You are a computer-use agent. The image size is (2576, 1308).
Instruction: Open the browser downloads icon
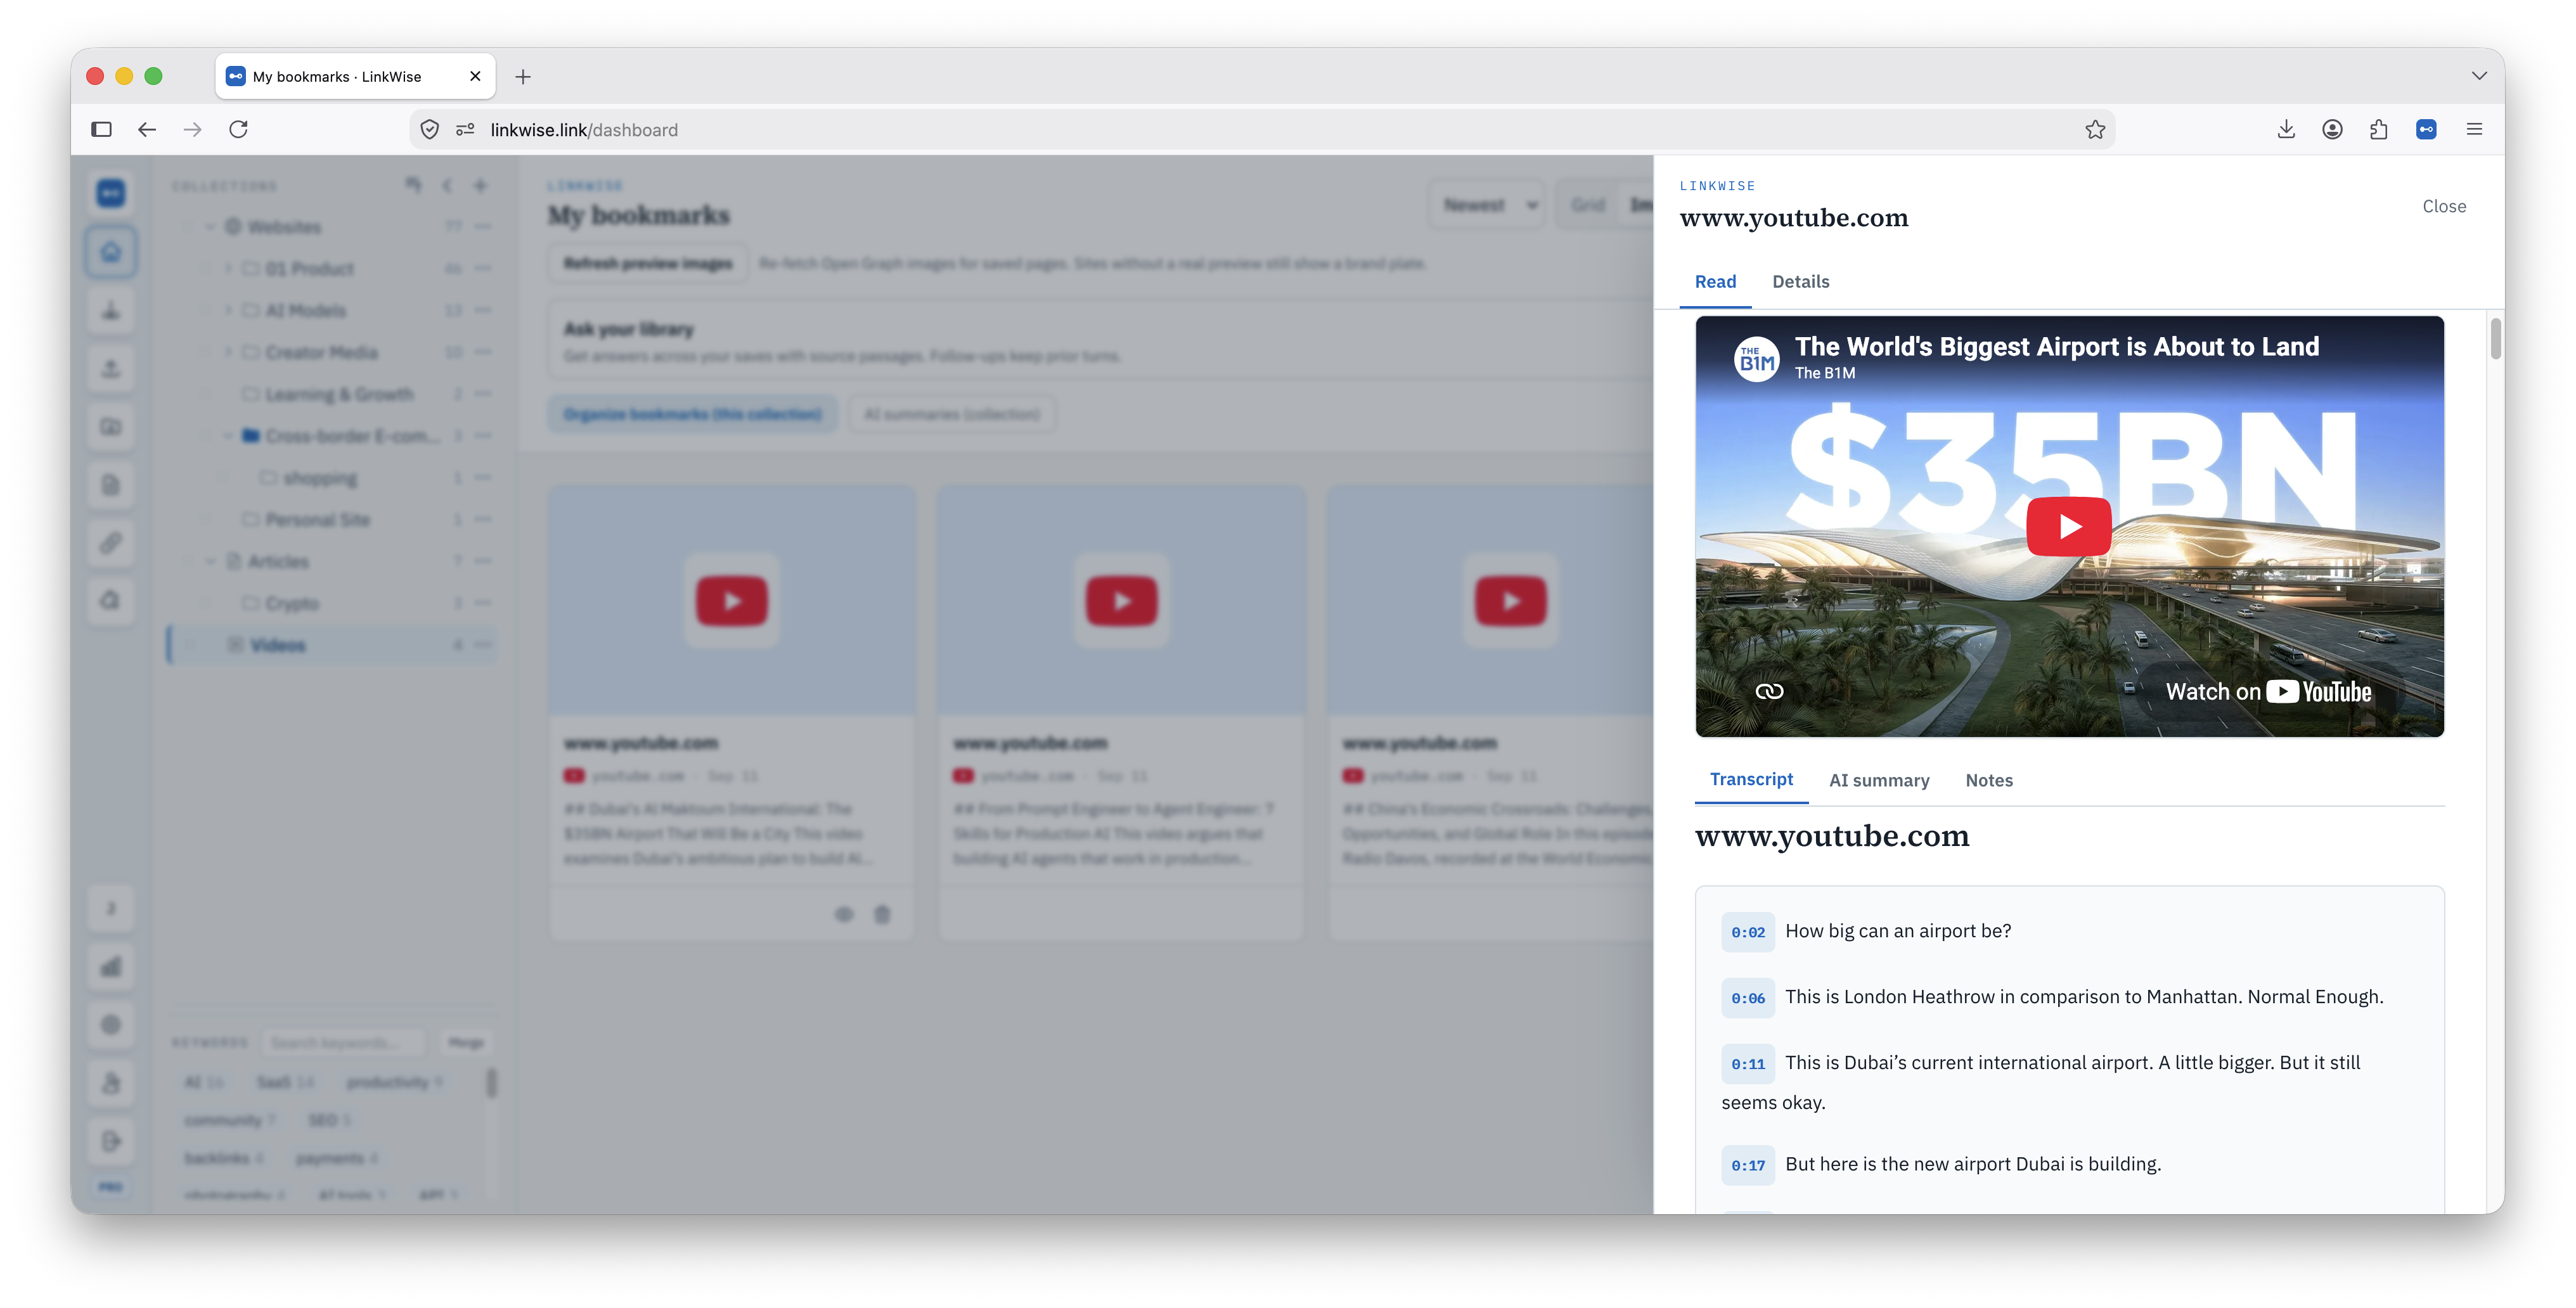tap(2286, 129)
